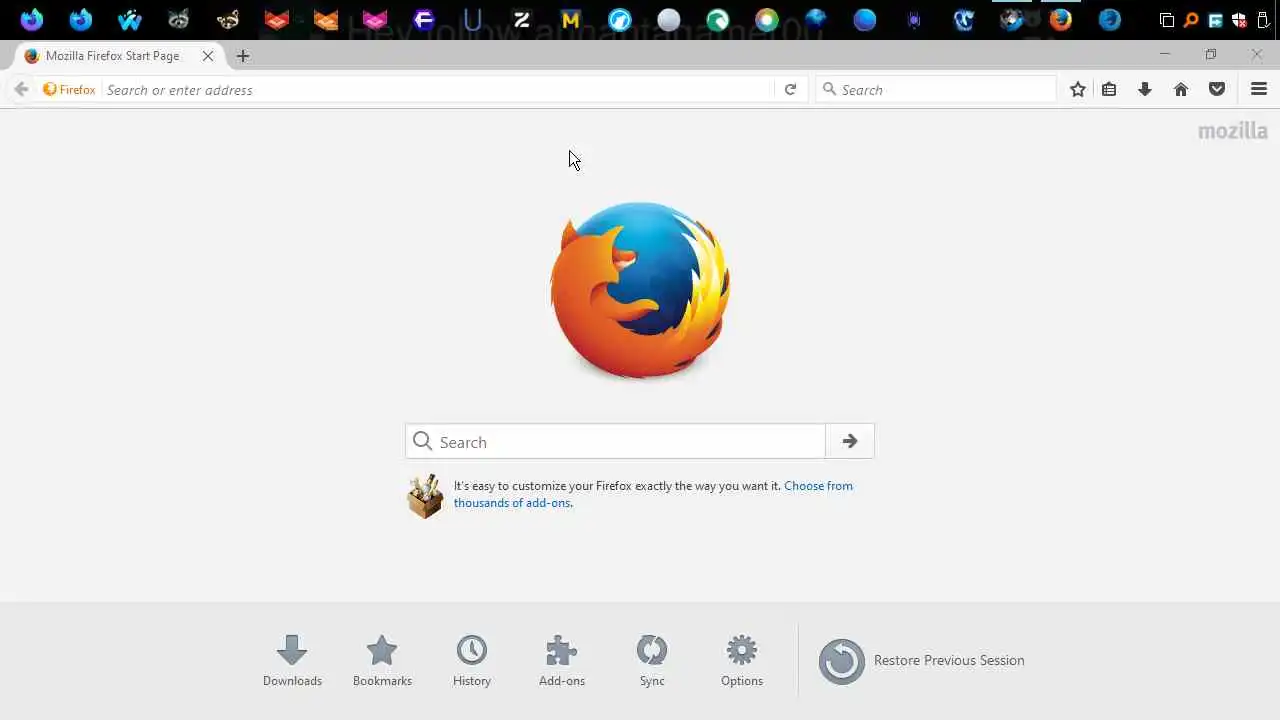Reload the current page
This screenshot has height=720, width=1280.
click(790, 89)
